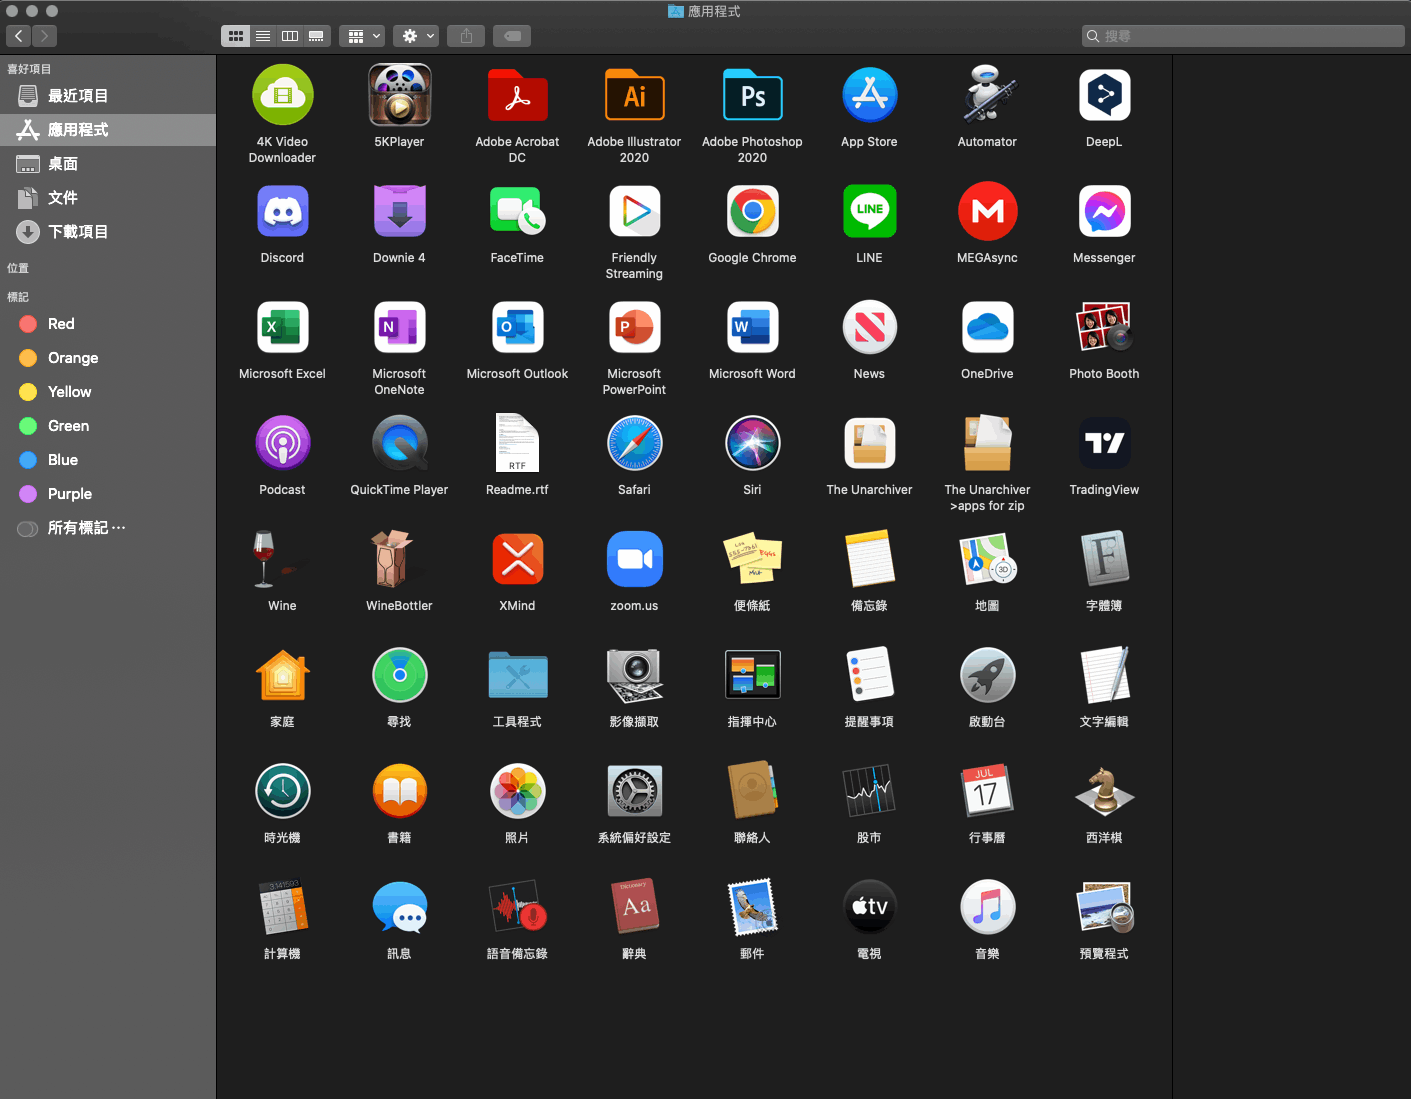
Task: Select the 語音備忘錄 icon
Action: (x=517, y=907)
